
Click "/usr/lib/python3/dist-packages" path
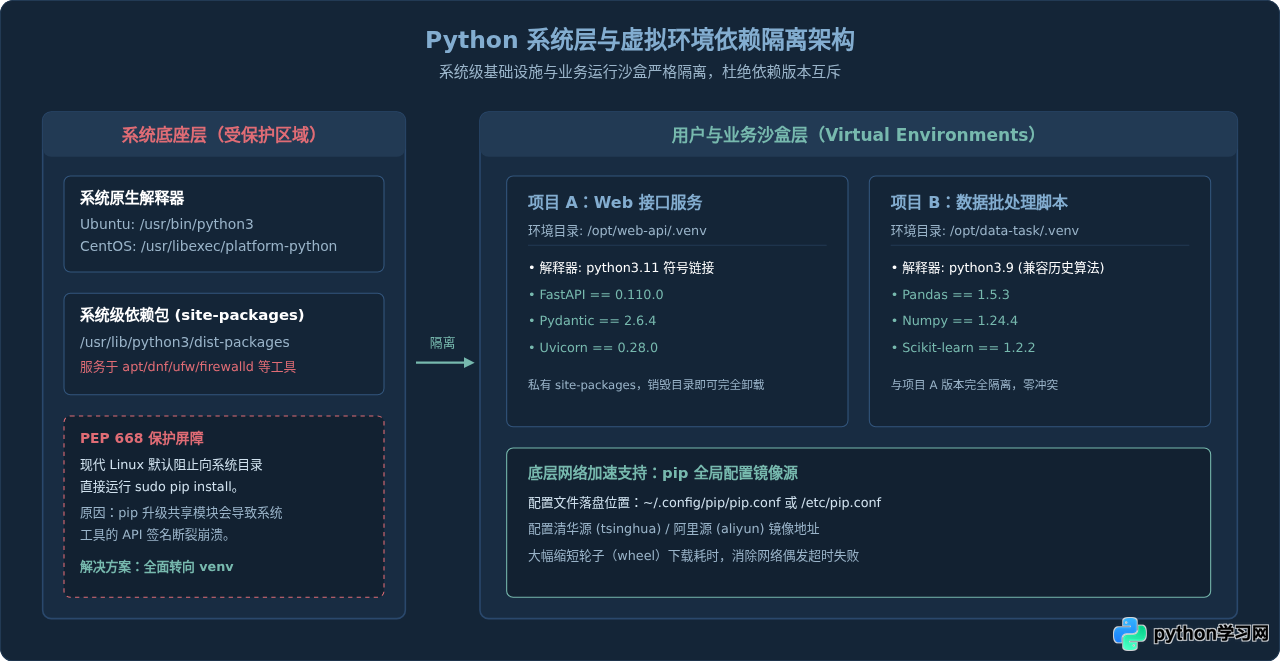pos(185,342)
